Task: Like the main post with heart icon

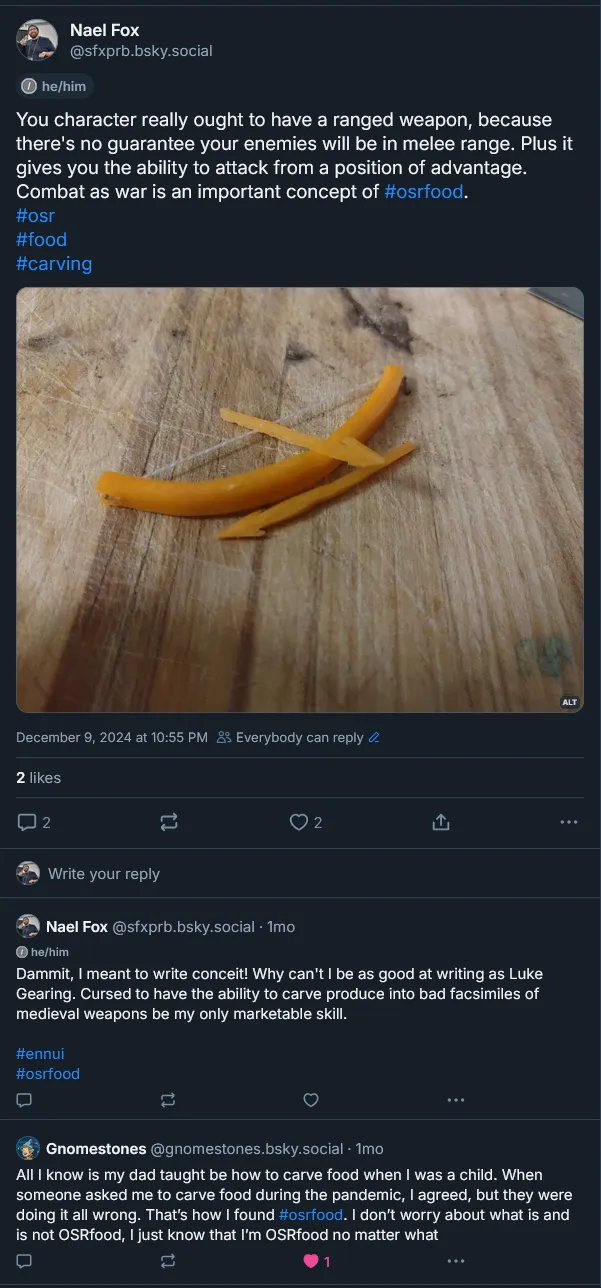Action: pos(298,822)
